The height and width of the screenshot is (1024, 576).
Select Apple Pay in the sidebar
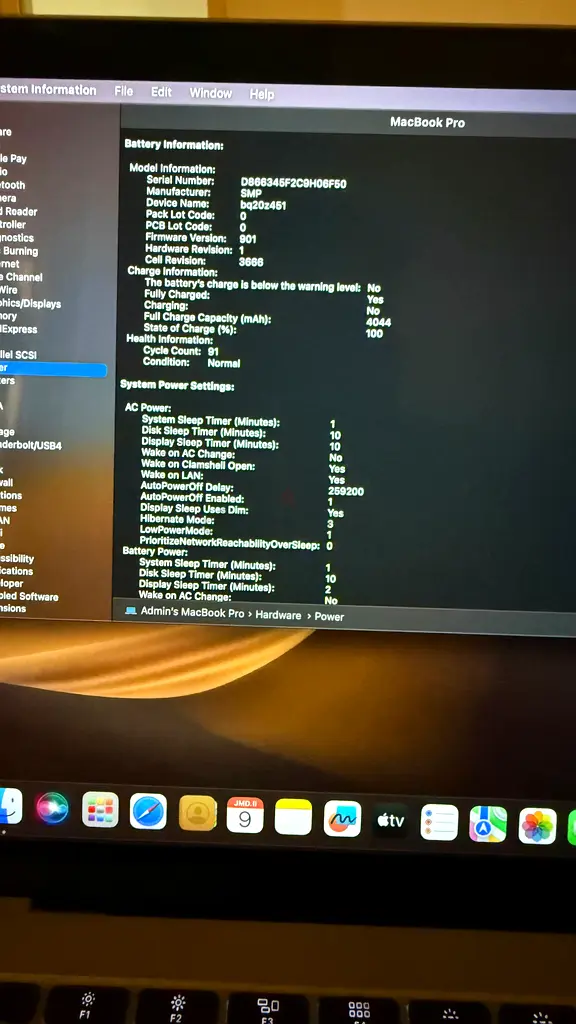pos(13,158)
